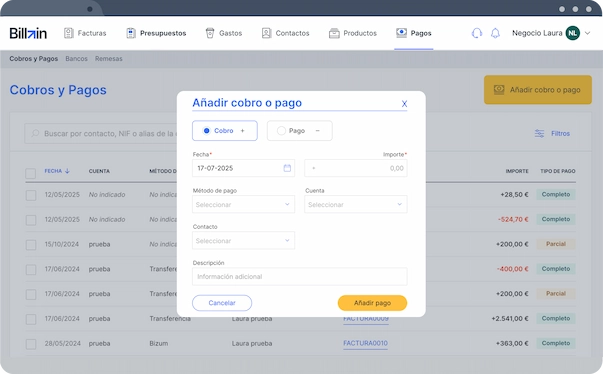Click the NL user avatar
Image resolution: width=603 pixels, height=374 pixels.
573,33
